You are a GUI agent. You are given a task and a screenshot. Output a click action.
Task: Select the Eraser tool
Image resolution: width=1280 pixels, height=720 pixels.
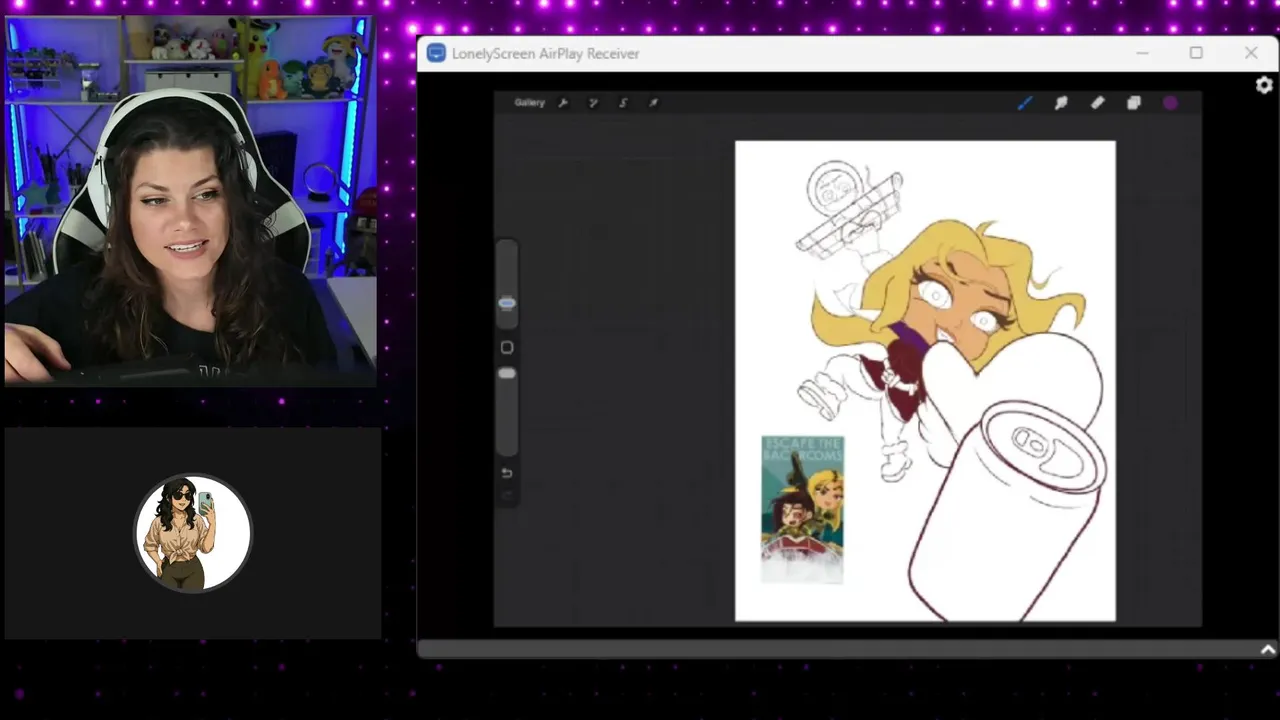pos(1097,103)
